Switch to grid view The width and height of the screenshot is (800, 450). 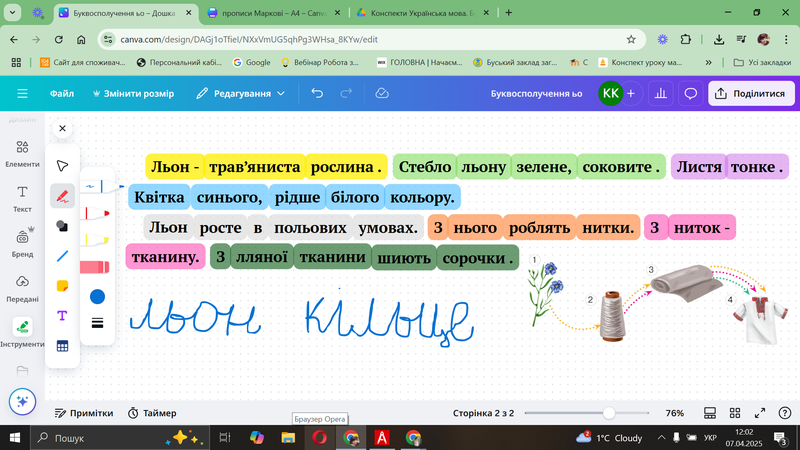pyautogui.click(x=735, y=413)
